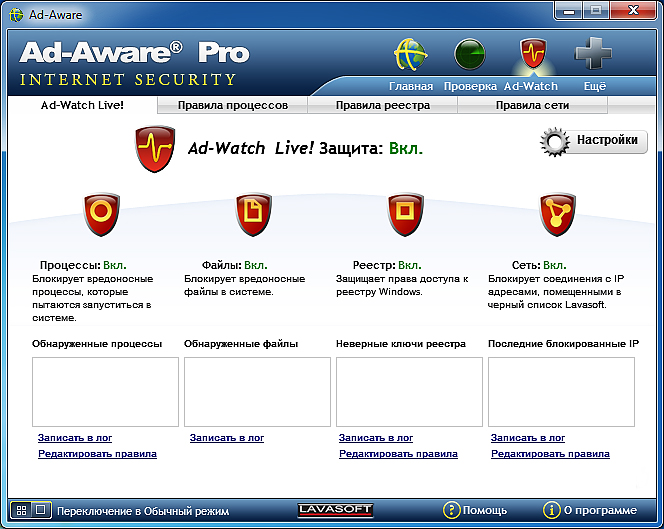The image size is (664, 529).
Task: Click the Процессы shield icon
Action: 101,214
